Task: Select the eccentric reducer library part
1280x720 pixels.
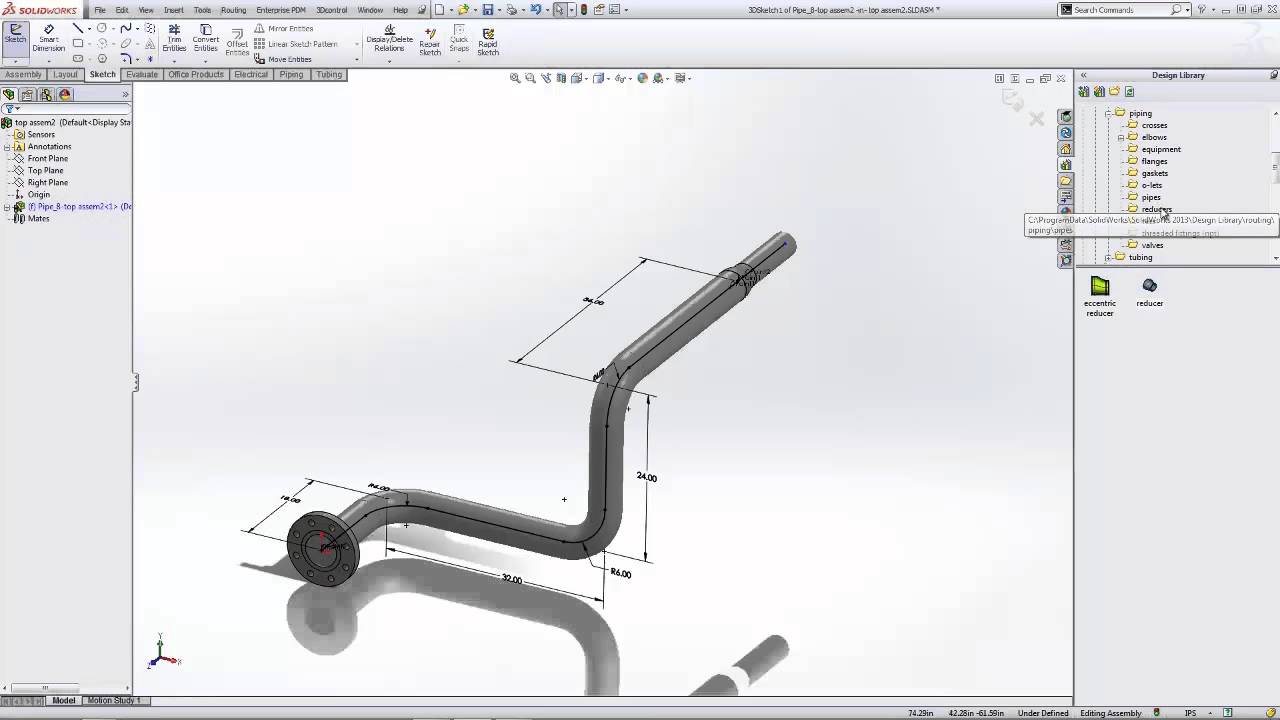Action: click(1100, 297)
